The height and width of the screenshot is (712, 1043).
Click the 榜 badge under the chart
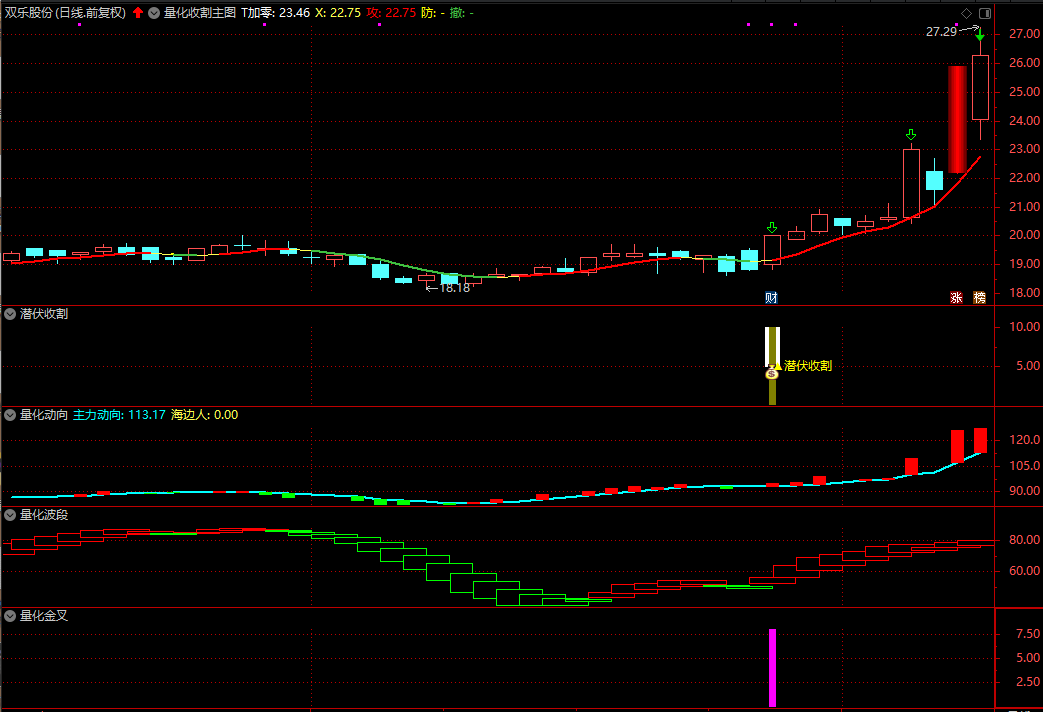point(980,297)
